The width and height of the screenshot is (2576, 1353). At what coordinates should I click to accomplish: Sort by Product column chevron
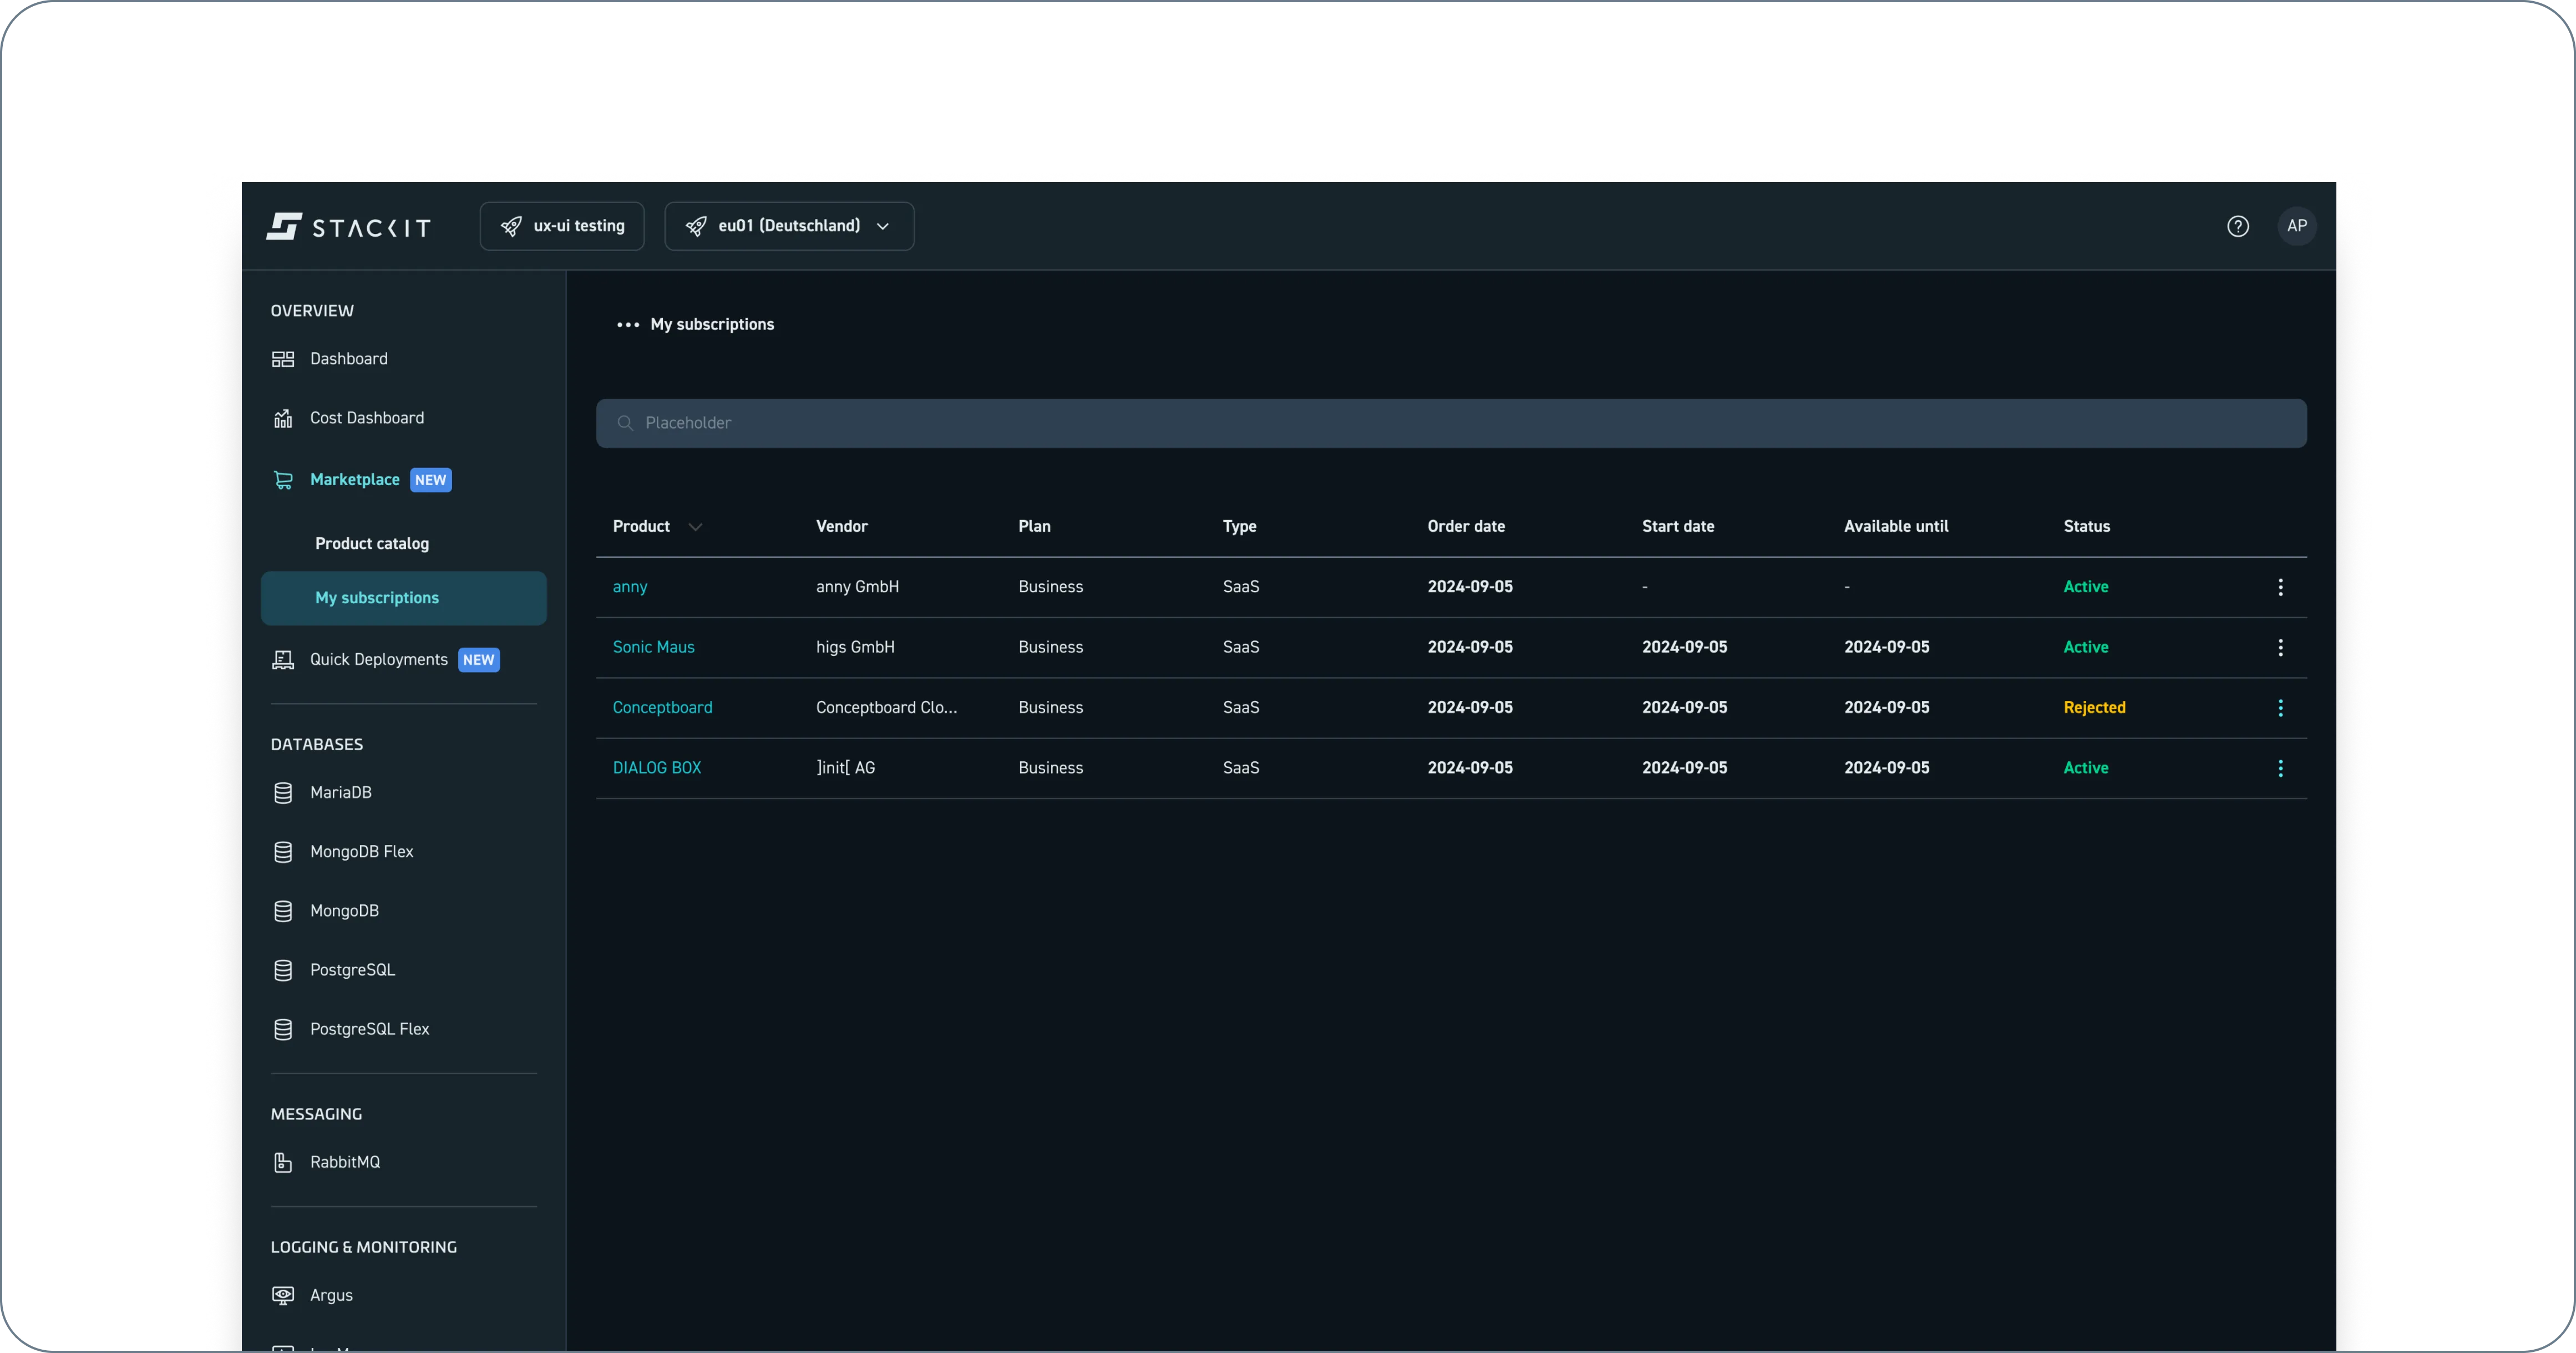(x=695, y=527)
